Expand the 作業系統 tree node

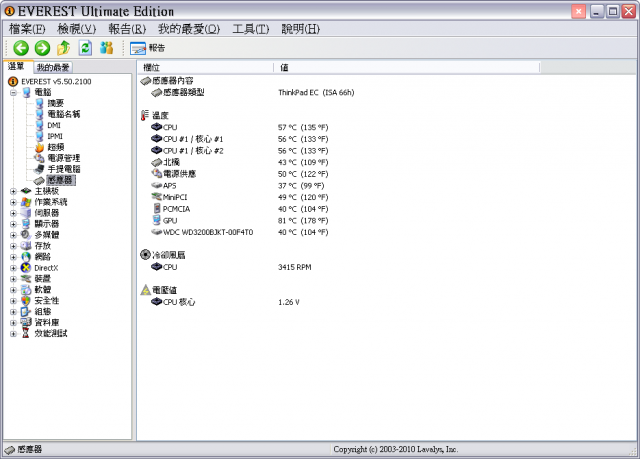coord(13,202)
